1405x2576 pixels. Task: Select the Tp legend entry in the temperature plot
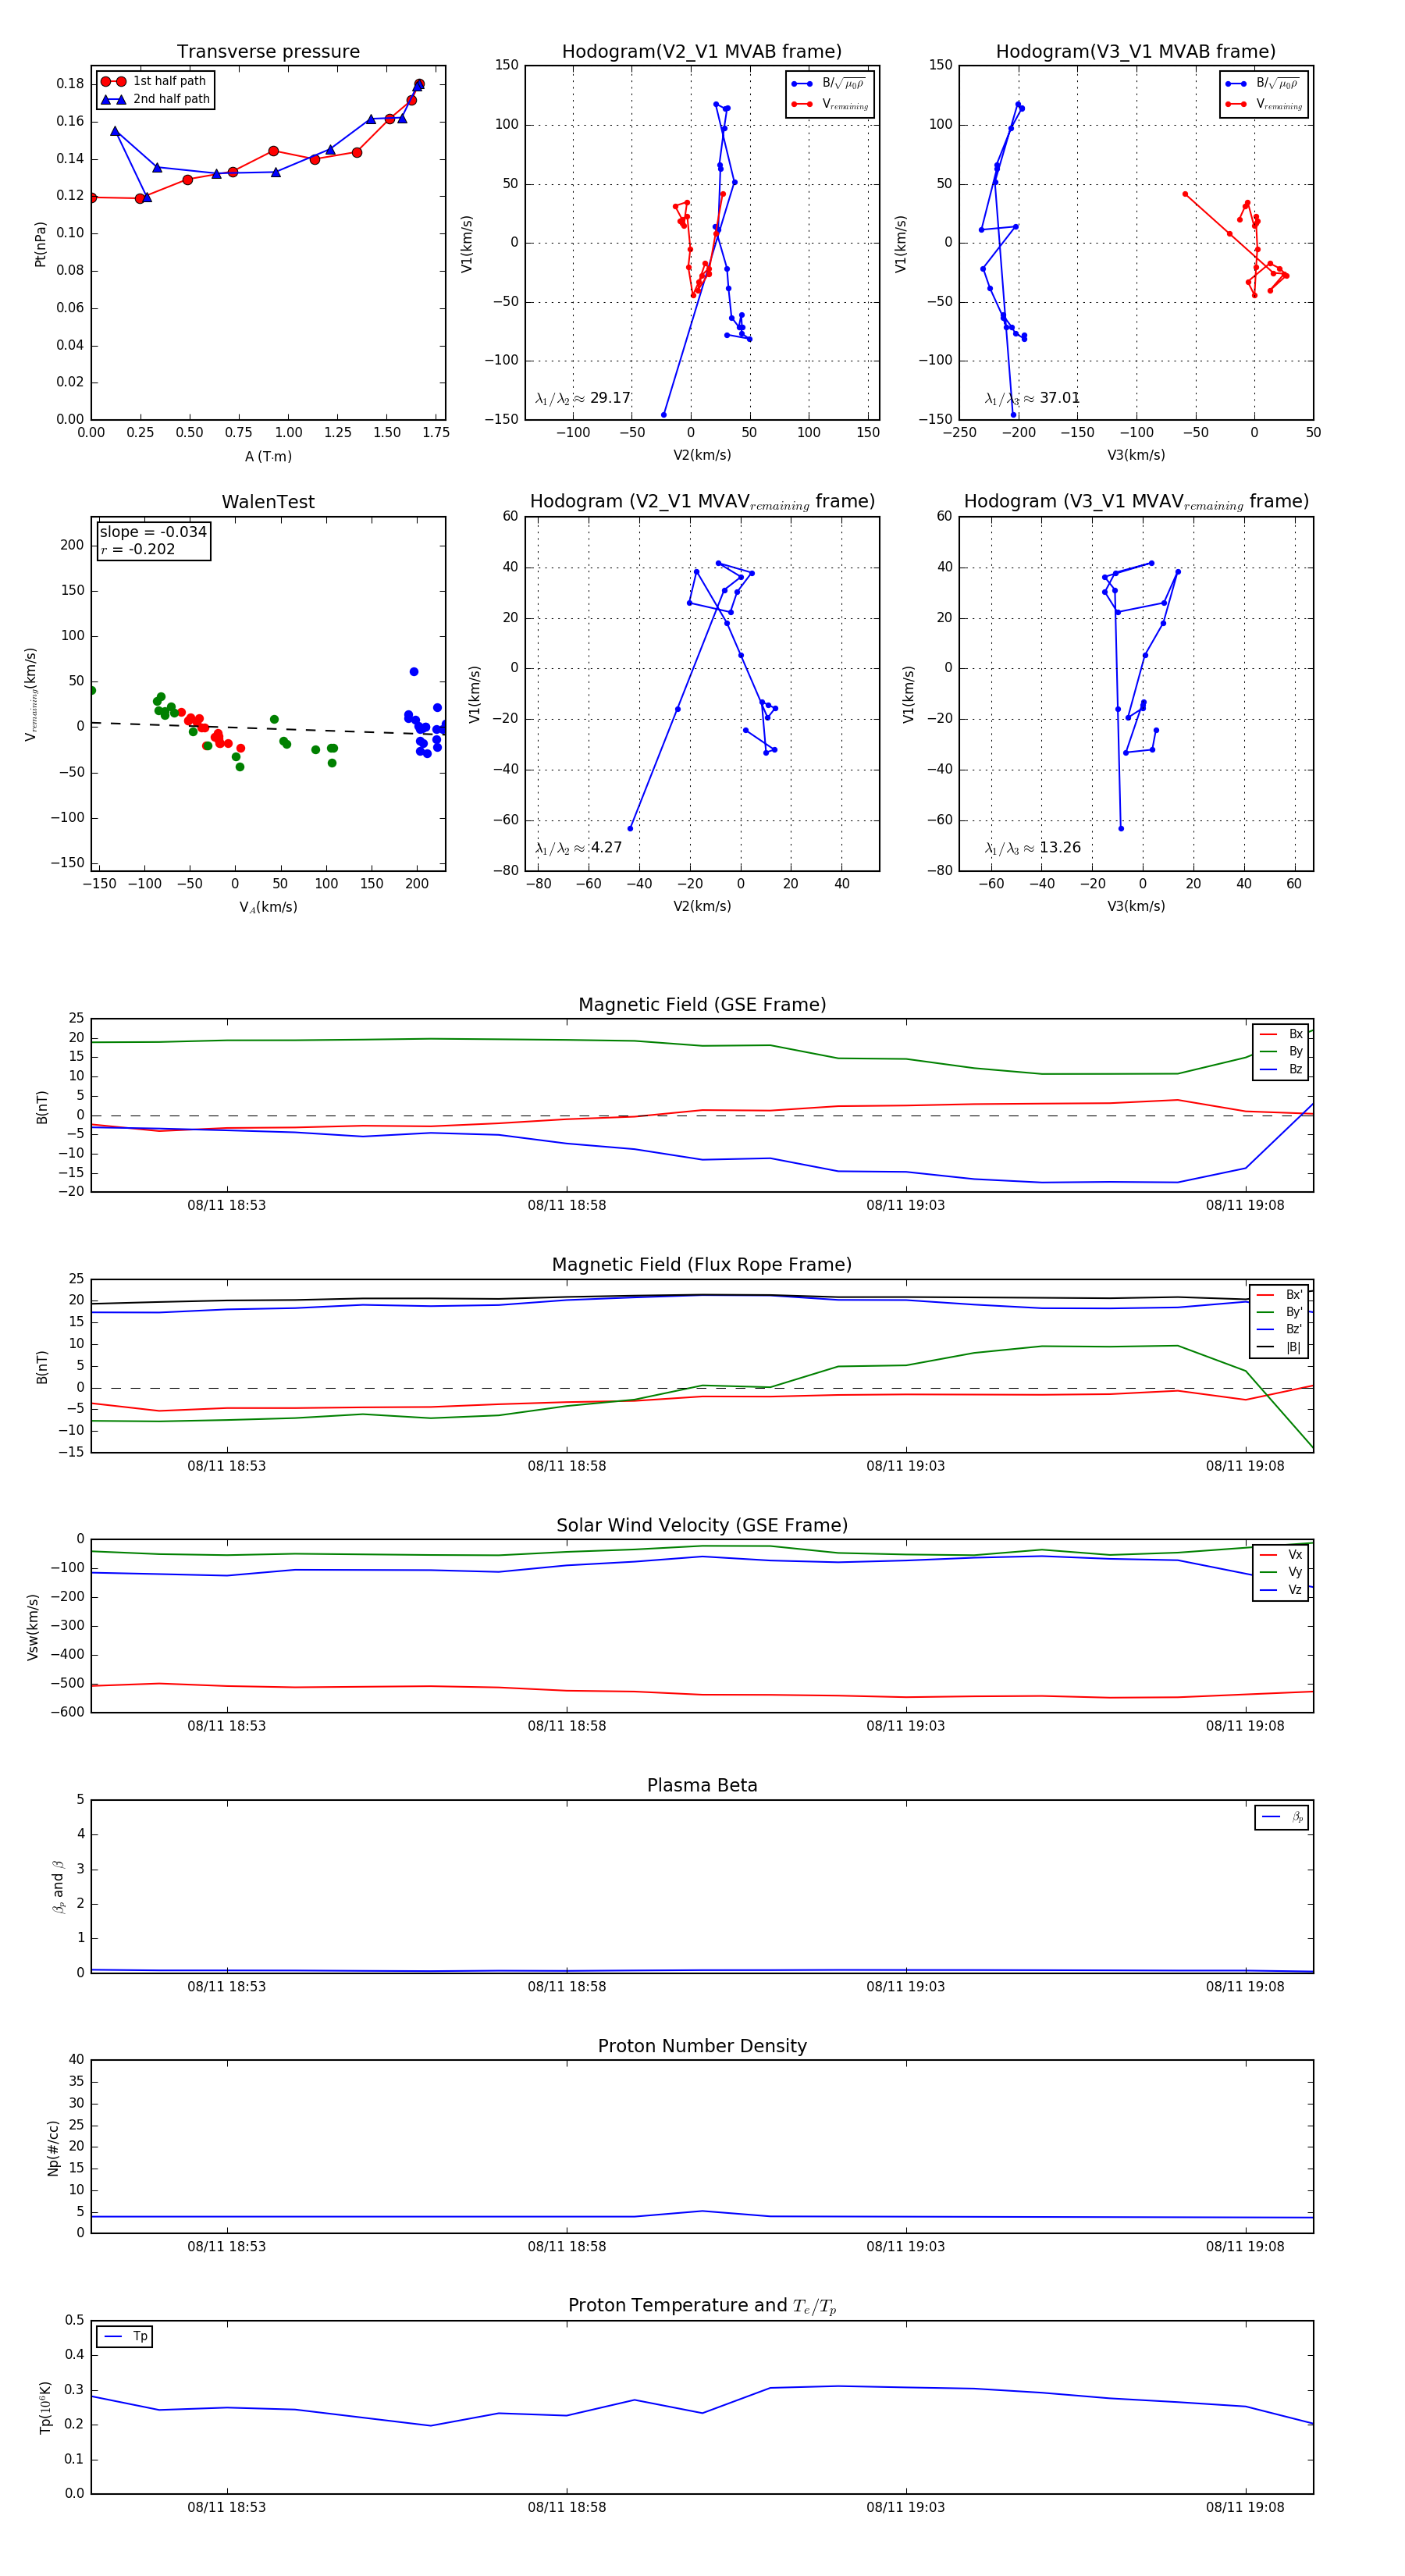[125, 2337]
